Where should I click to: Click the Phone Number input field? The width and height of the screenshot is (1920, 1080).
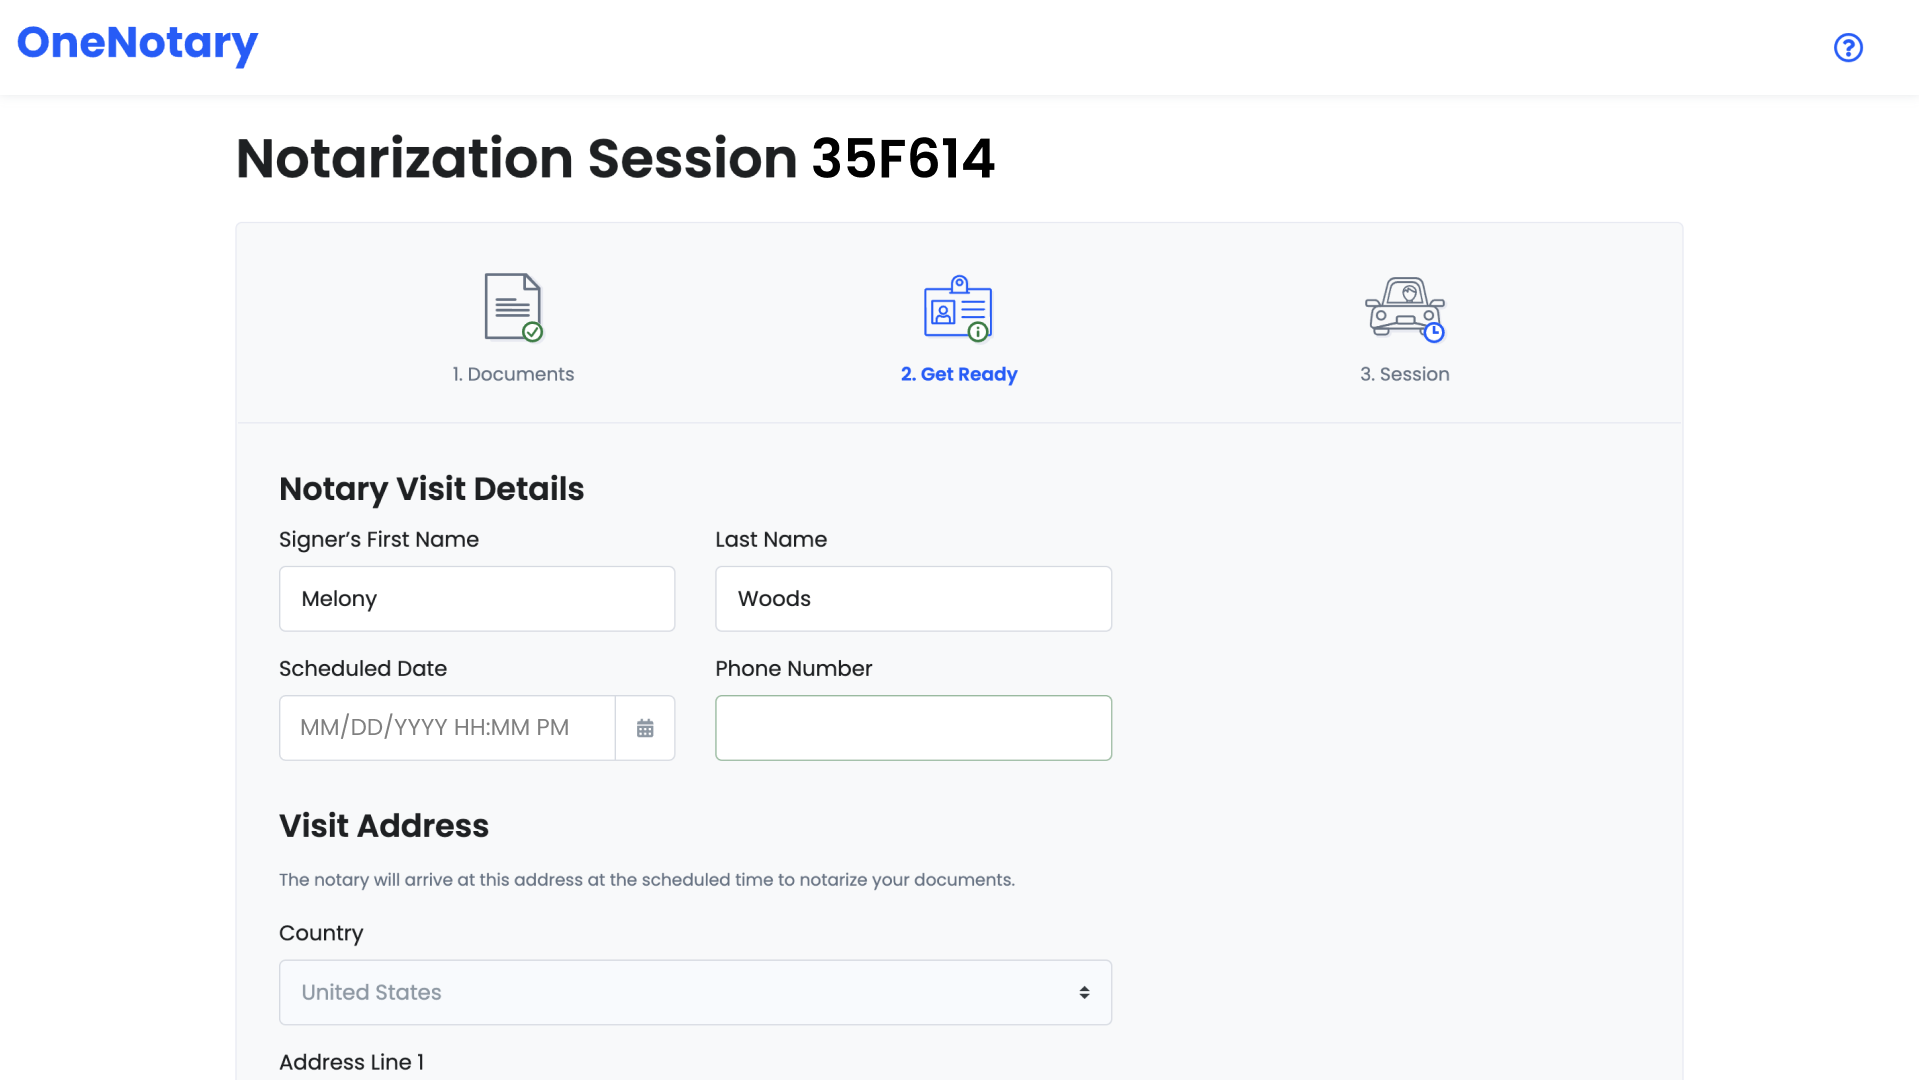pos(913,728)
